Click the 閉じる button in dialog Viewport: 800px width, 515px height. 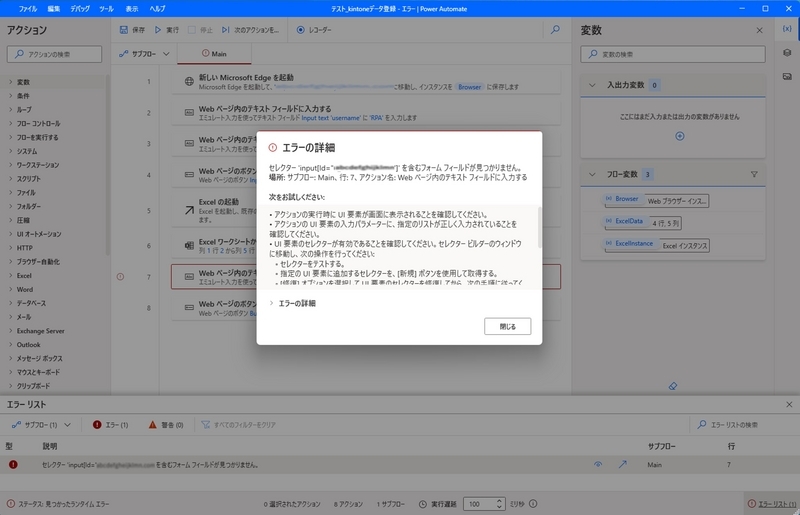(x=508, y=327)
